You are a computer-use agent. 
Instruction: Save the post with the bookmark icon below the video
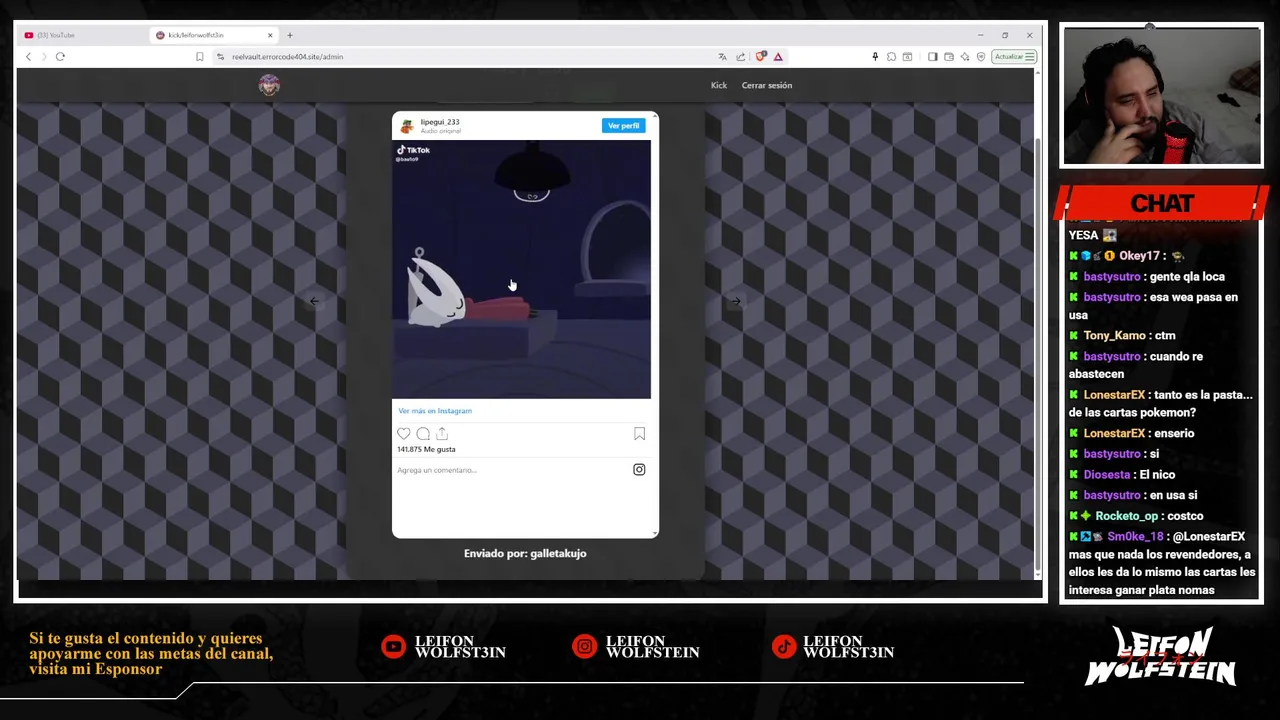640,434
